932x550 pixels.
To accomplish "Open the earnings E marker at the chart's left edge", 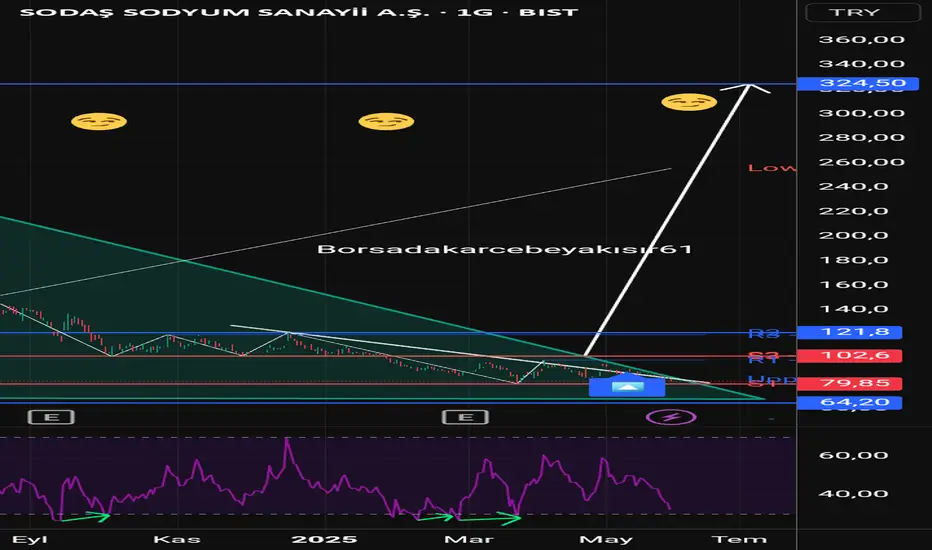I will tap(51, 417).
